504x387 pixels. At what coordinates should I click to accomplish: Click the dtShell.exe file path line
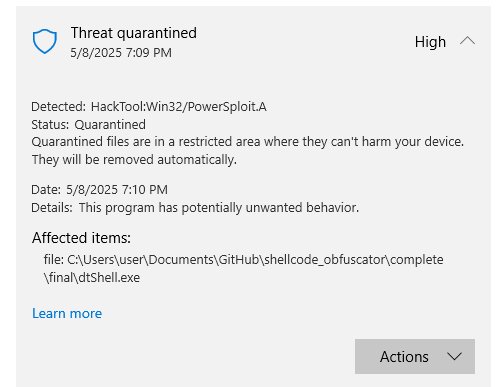(92, 278)
